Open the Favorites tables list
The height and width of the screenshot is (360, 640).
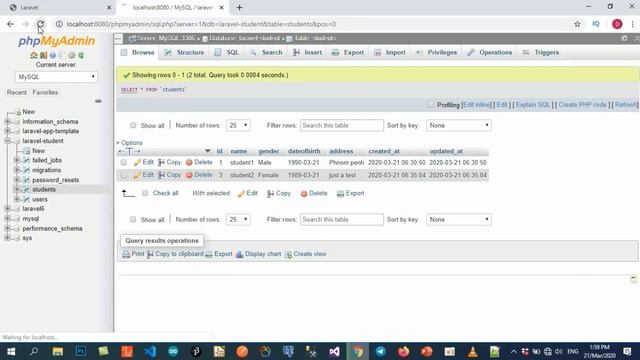[x=45, y=92]
